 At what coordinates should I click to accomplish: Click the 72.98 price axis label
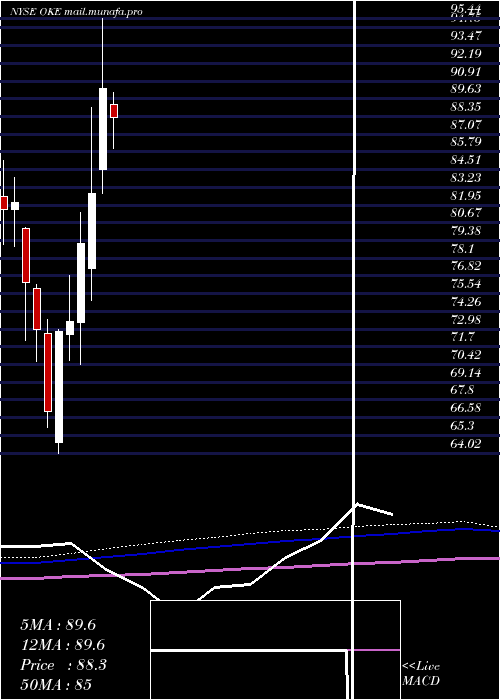click(x=466, y=320)
